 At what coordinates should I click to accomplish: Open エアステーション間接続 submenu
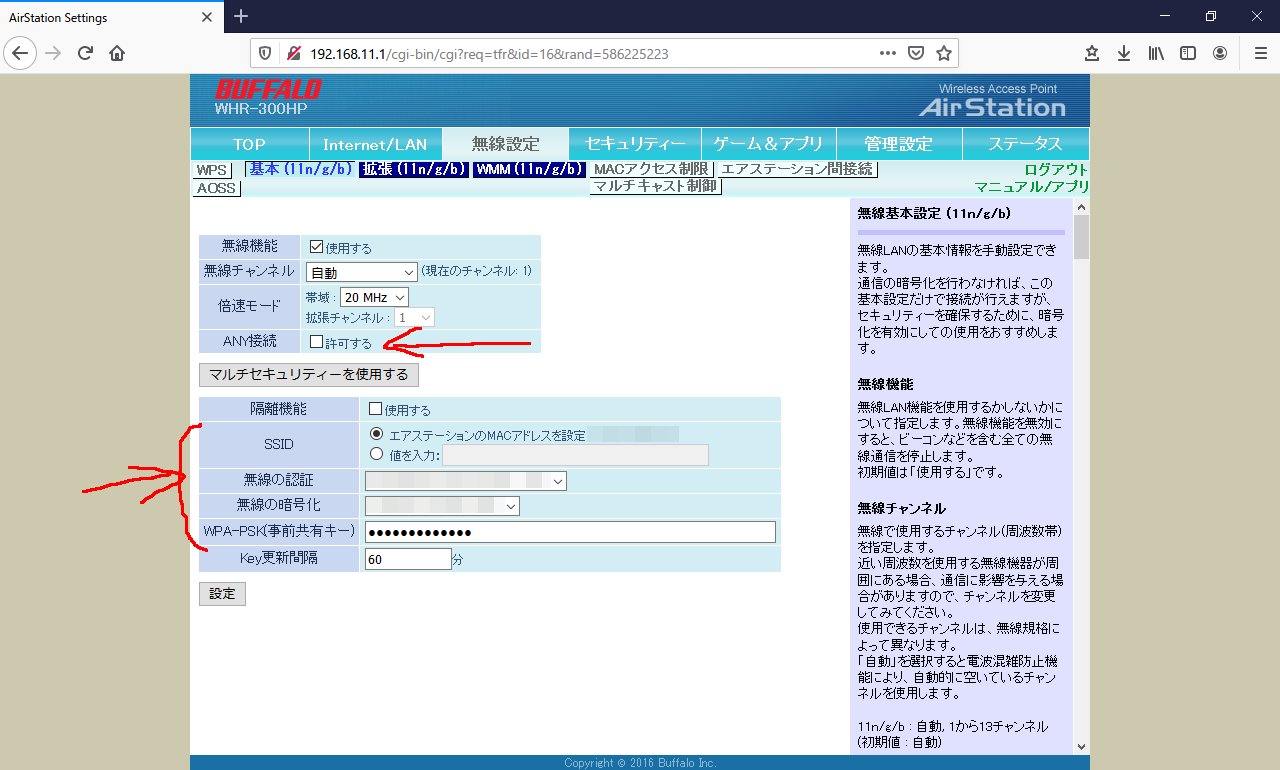tap(797, 169)
